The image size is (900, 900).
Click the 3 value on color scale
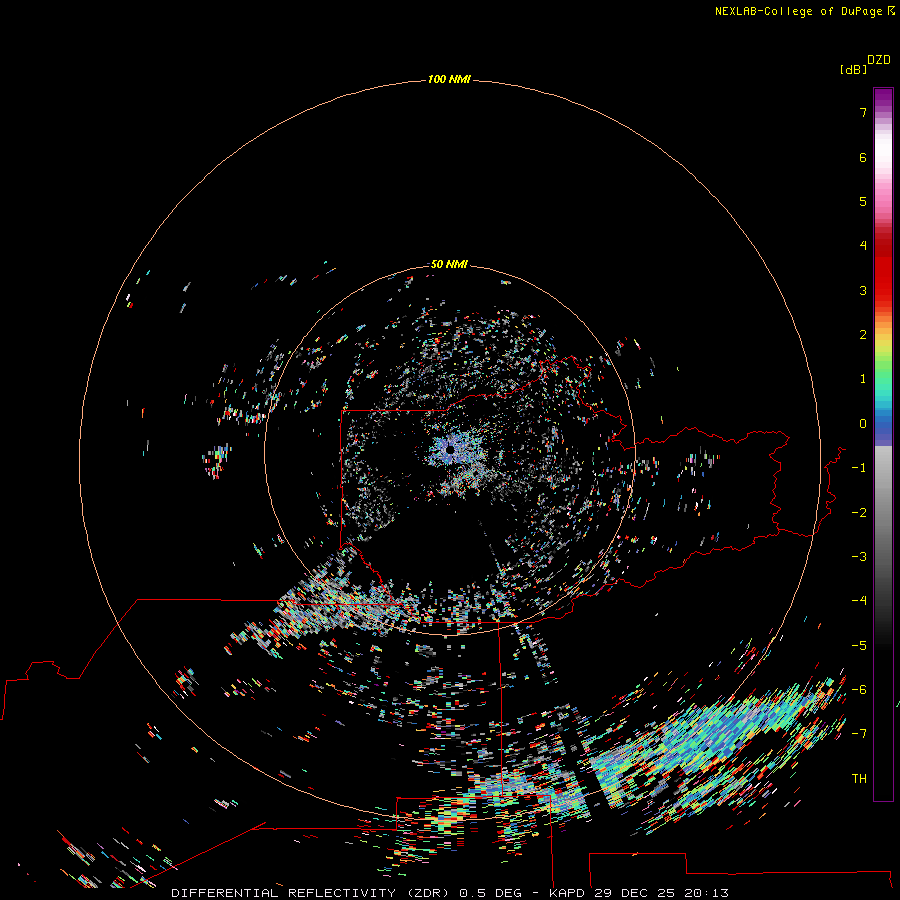coord(863,290)
